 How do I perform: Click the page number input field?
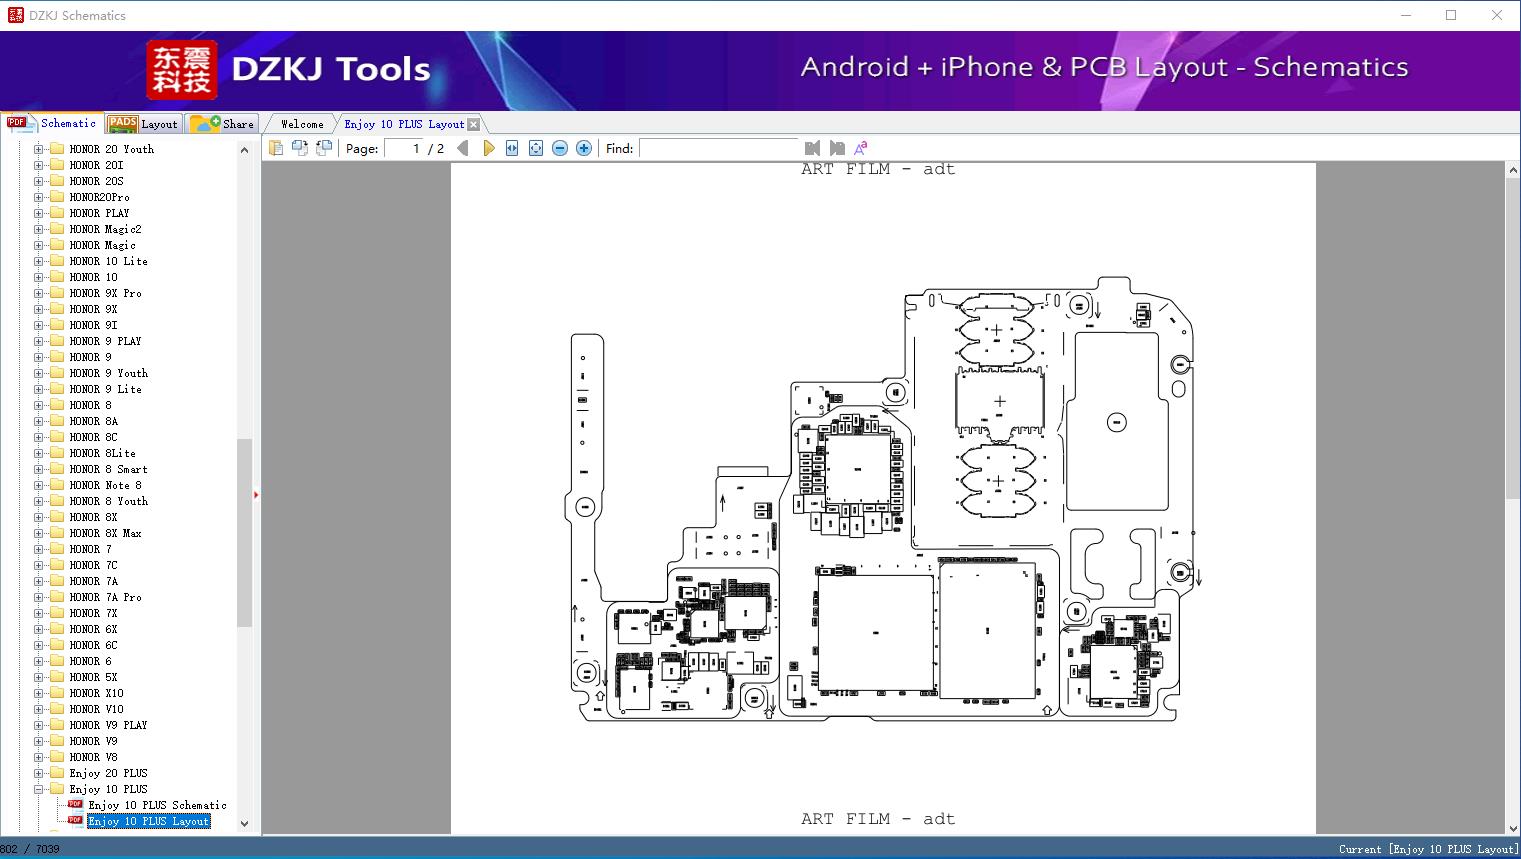[x=404, y=148]
